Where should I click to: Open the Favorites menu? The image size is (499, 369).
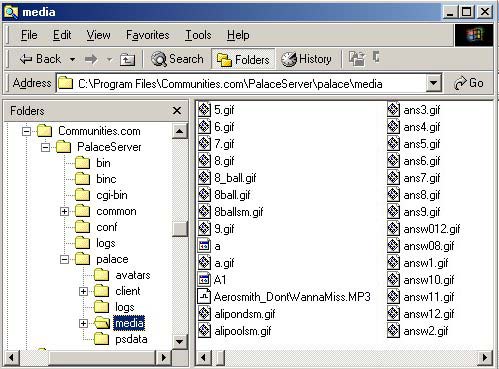pos(148,35)
